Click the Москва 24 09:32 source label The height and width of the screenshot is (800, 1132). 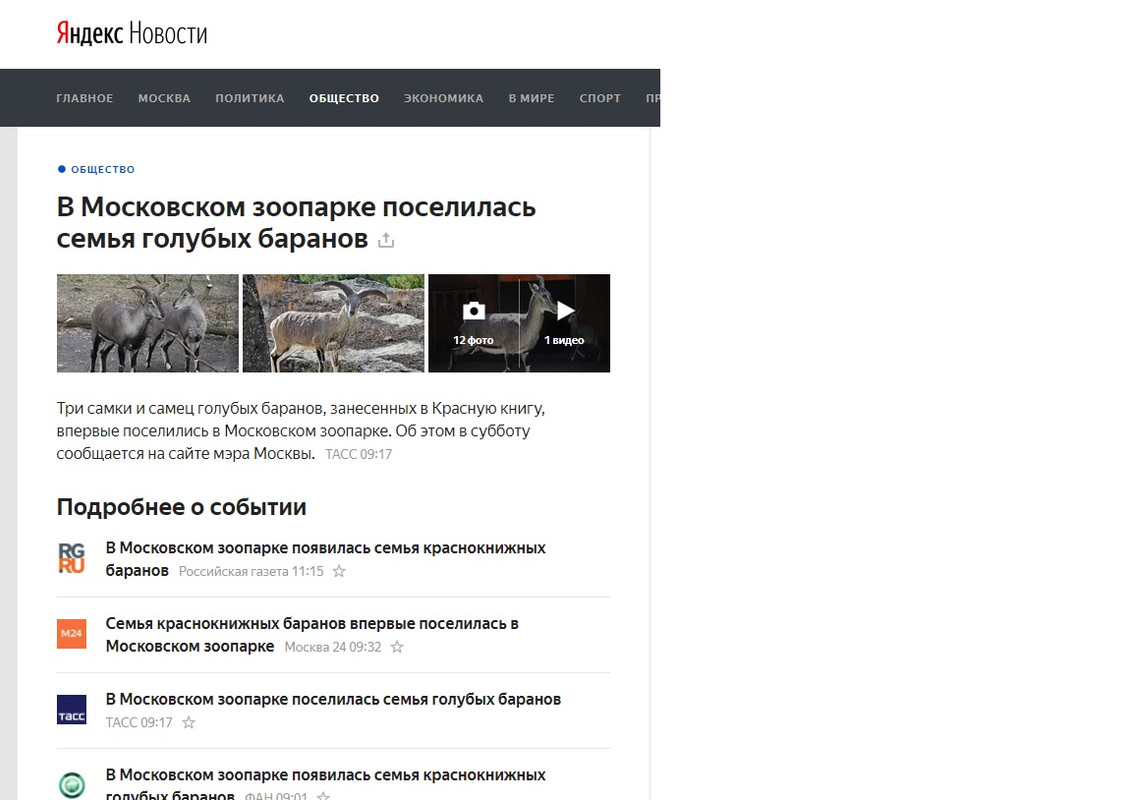tap(332, 647)
